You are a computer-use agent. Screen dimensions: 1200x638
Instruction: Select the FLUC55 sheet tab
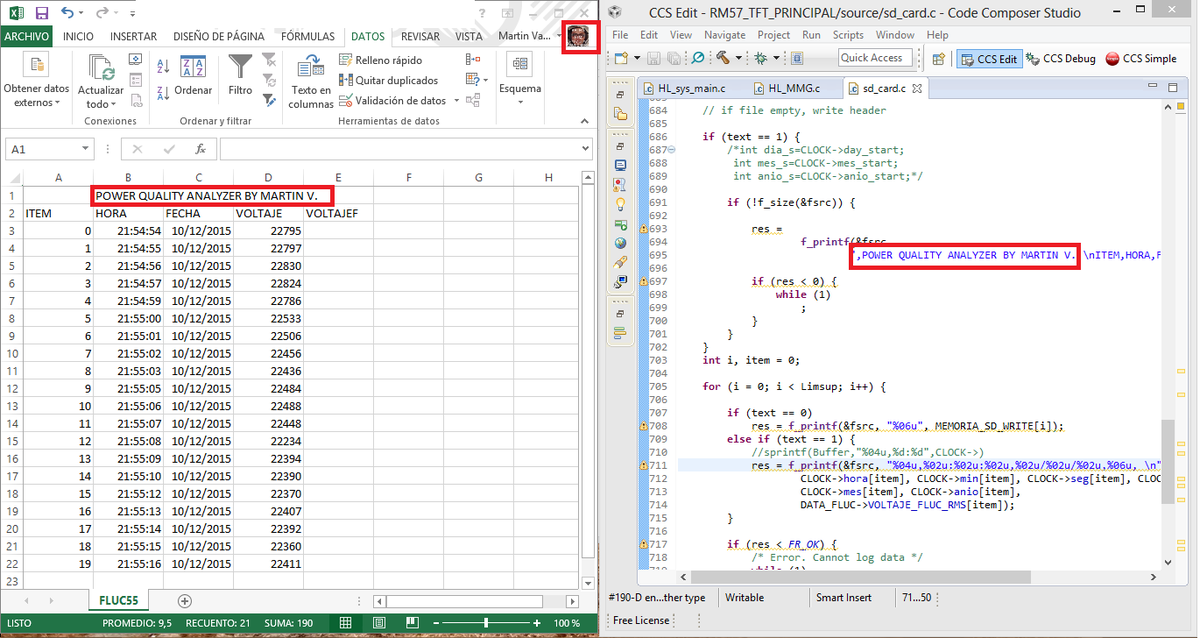coord(118,600)
